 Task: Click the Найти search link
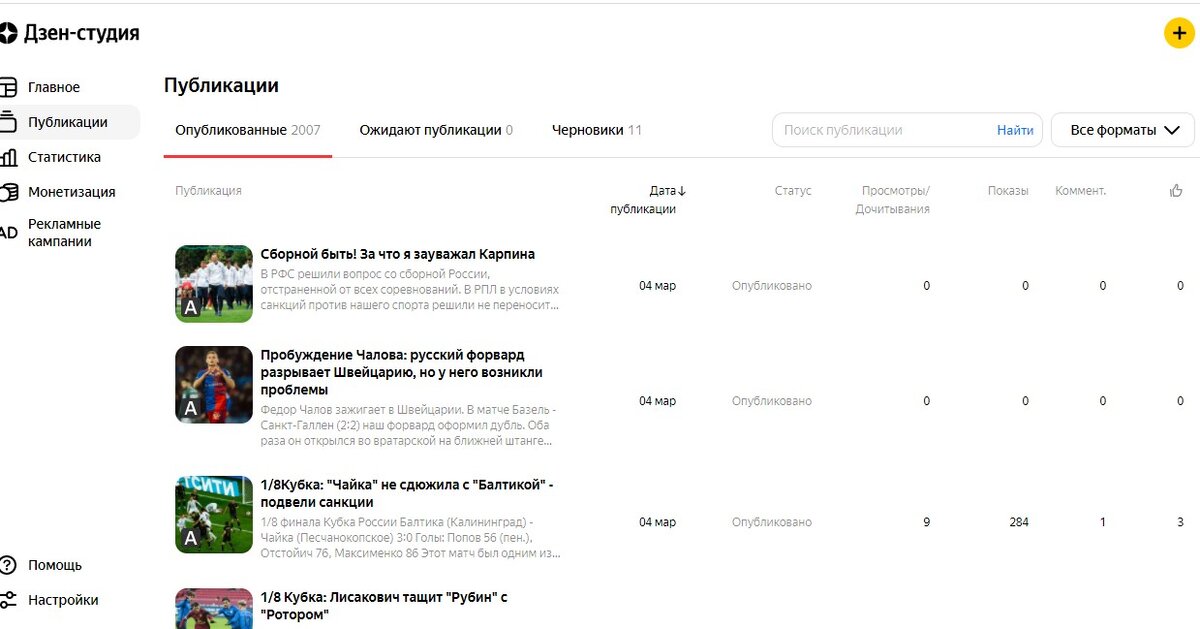[1014, 130]
